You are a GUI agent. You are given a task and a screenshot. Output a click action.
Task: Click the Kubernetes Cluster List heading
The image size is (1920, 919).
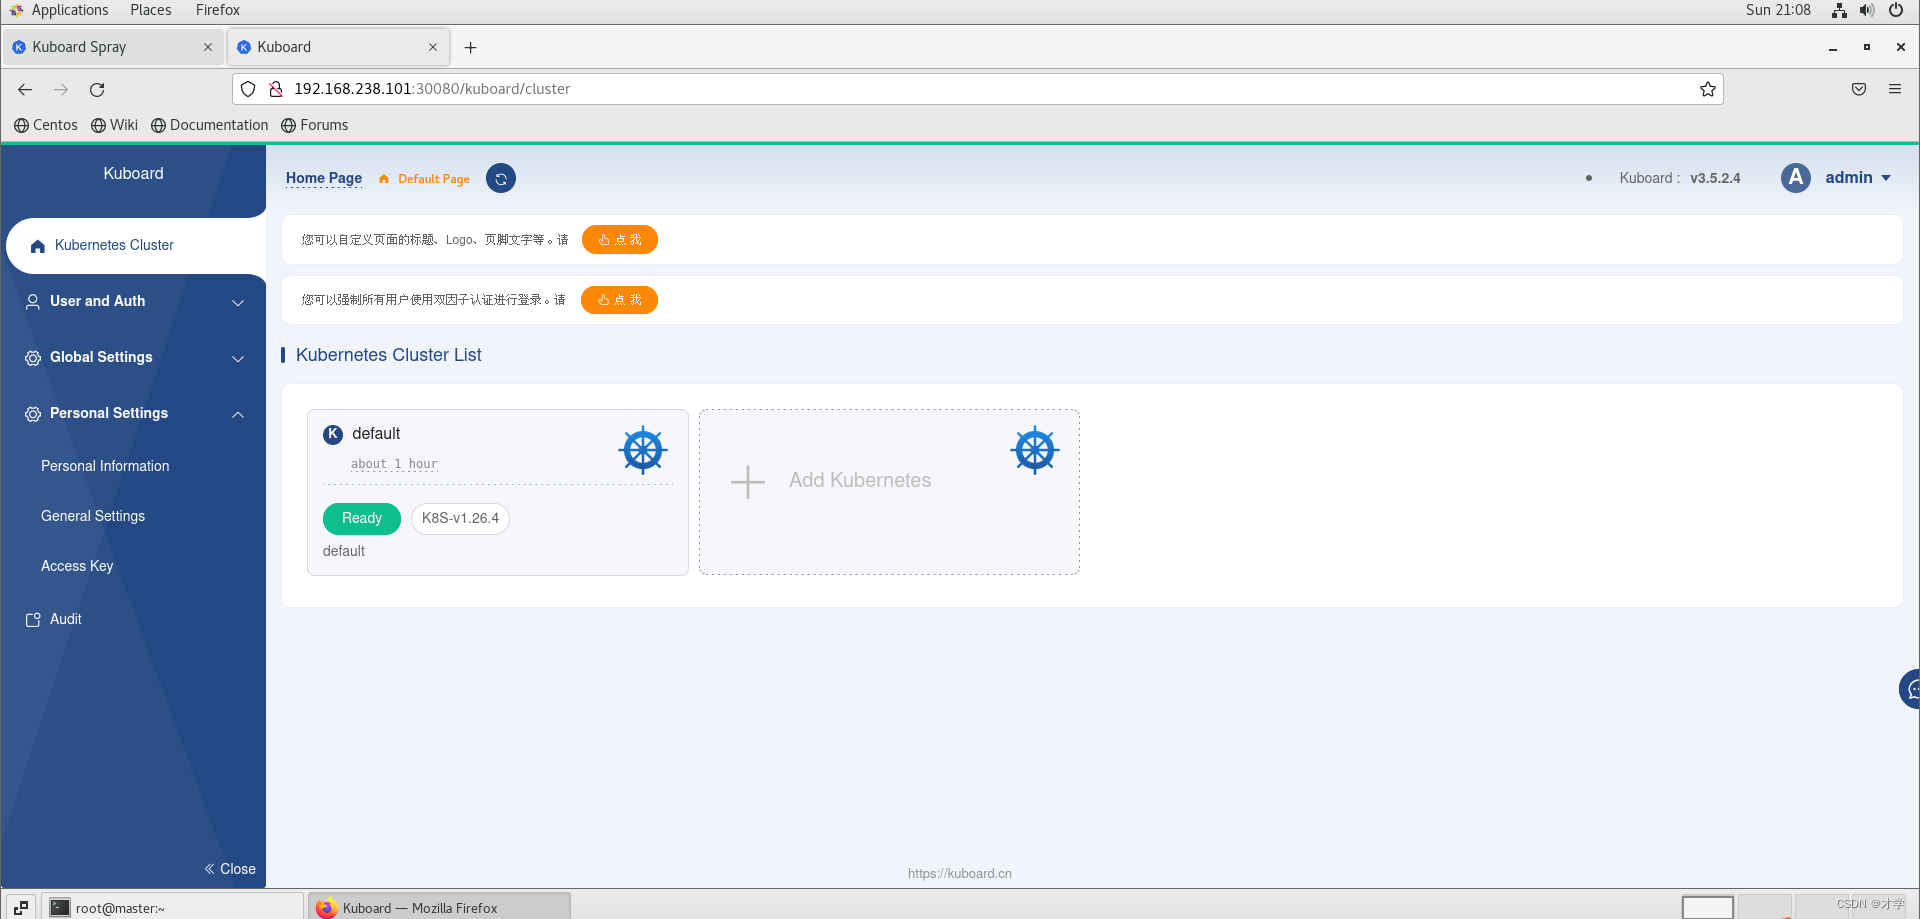tap(388, 355)
